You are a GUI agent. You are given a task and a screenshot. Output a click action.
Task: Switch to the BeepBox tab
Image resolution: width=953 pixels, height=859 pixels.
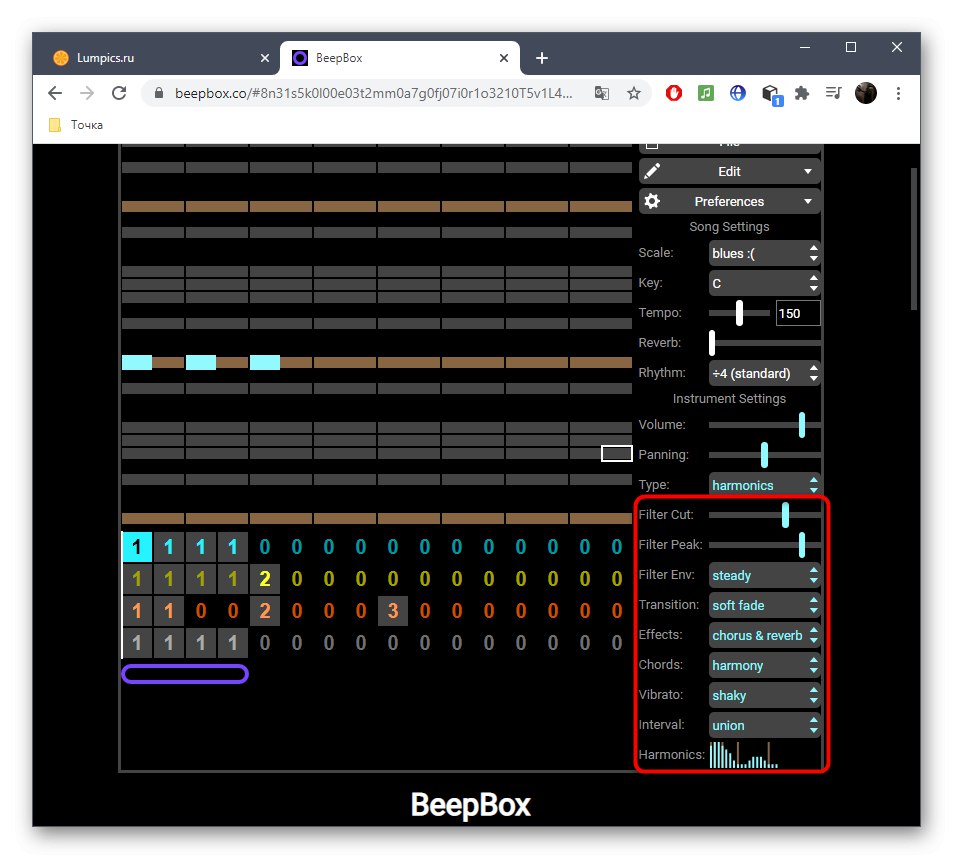click(x=400, y=58)
